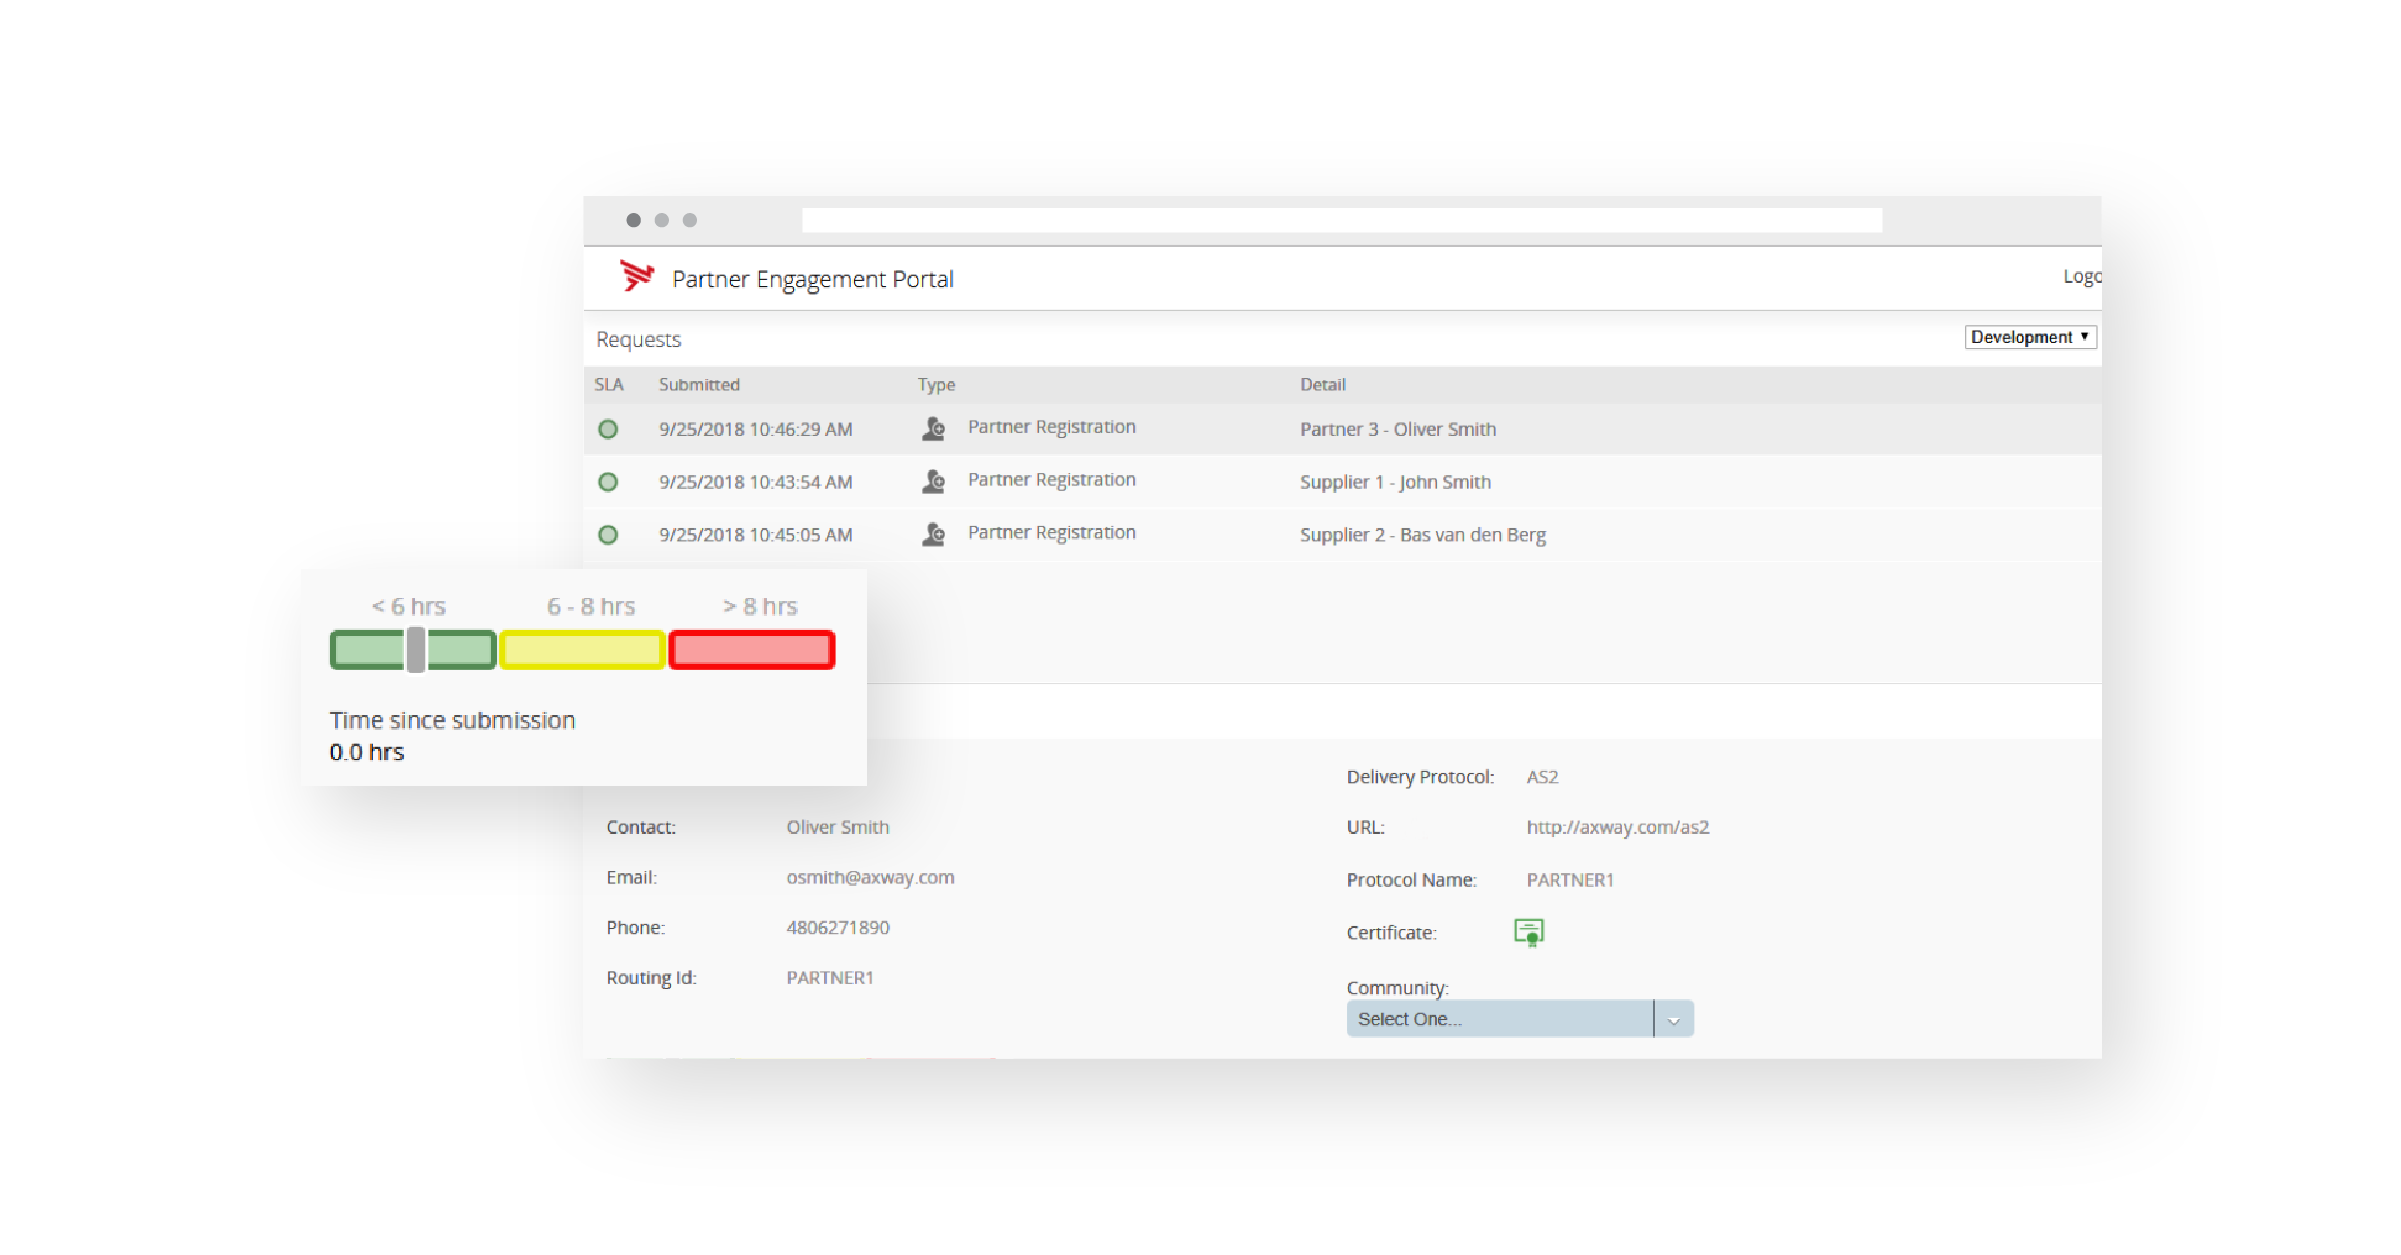Click registration icon in Oliver Smith row
The width and height of the screenshot is (2401, 1255).
tap(933, 428)
